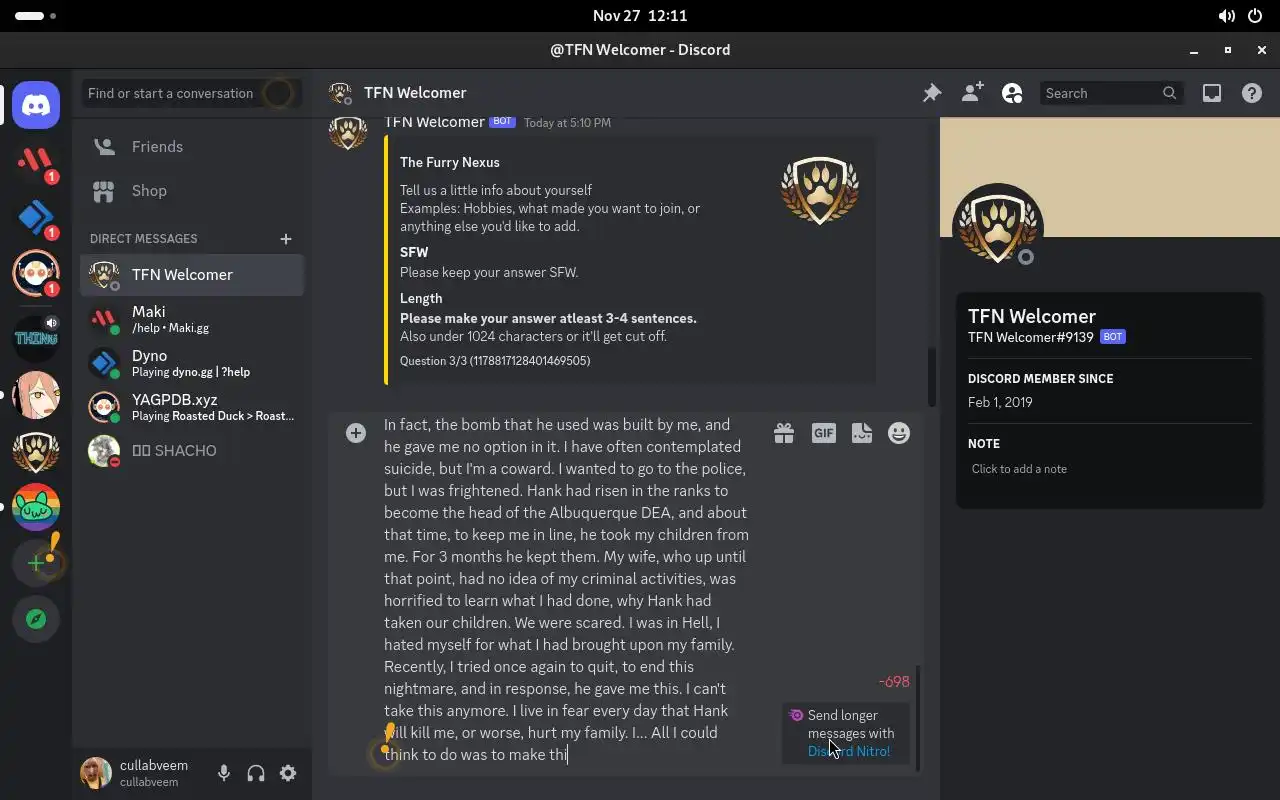Open the SHACHO direct message
Image resolution: width=1280 pixels, height=800 pixels.
192,451
